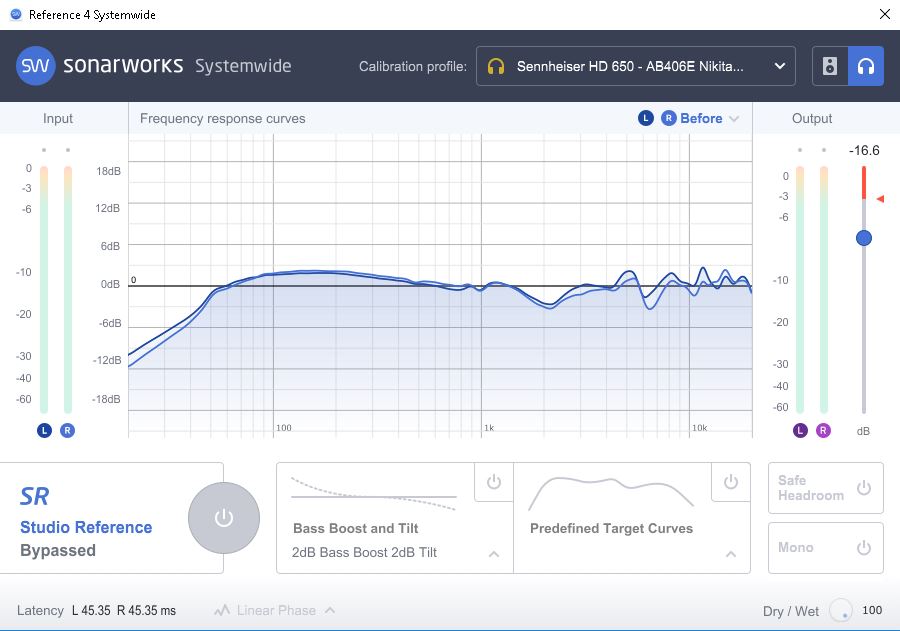
Task: Click the Studio Reference label
Action: point(86,527)
